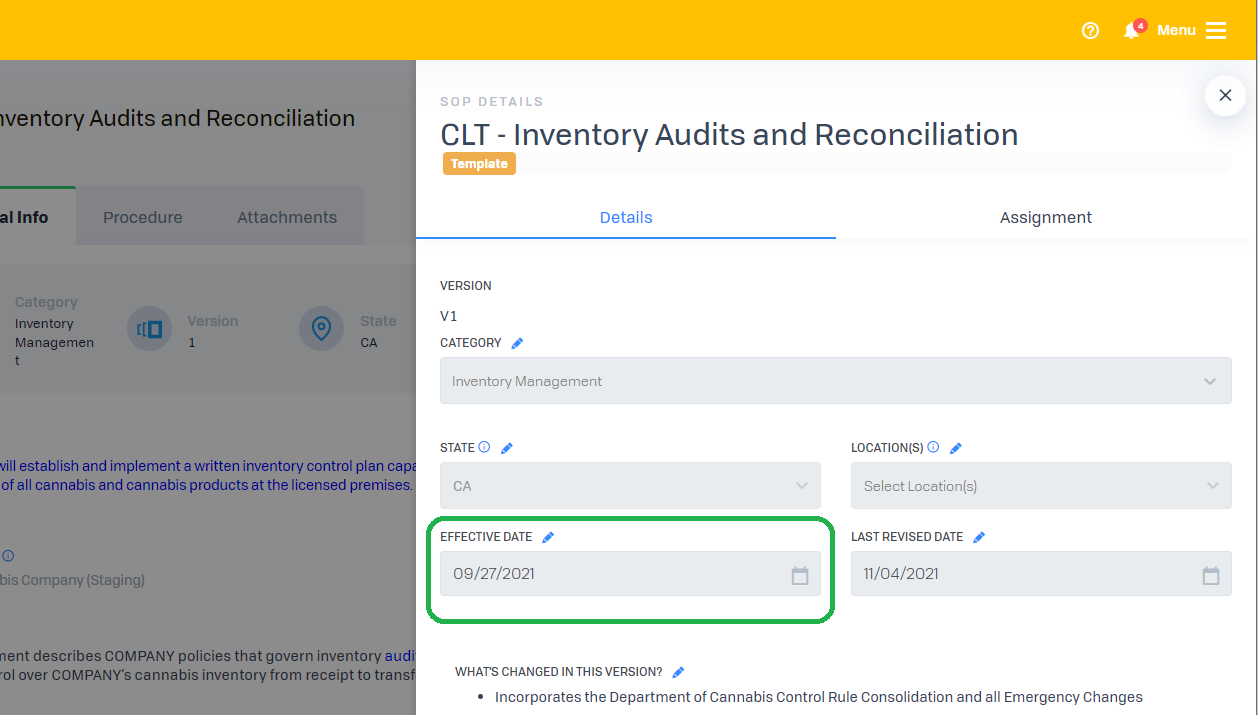The width and height of the screenshot is (1258, 715).
Task: Edit What's Changed in This Version
Action: coord(678,672)
